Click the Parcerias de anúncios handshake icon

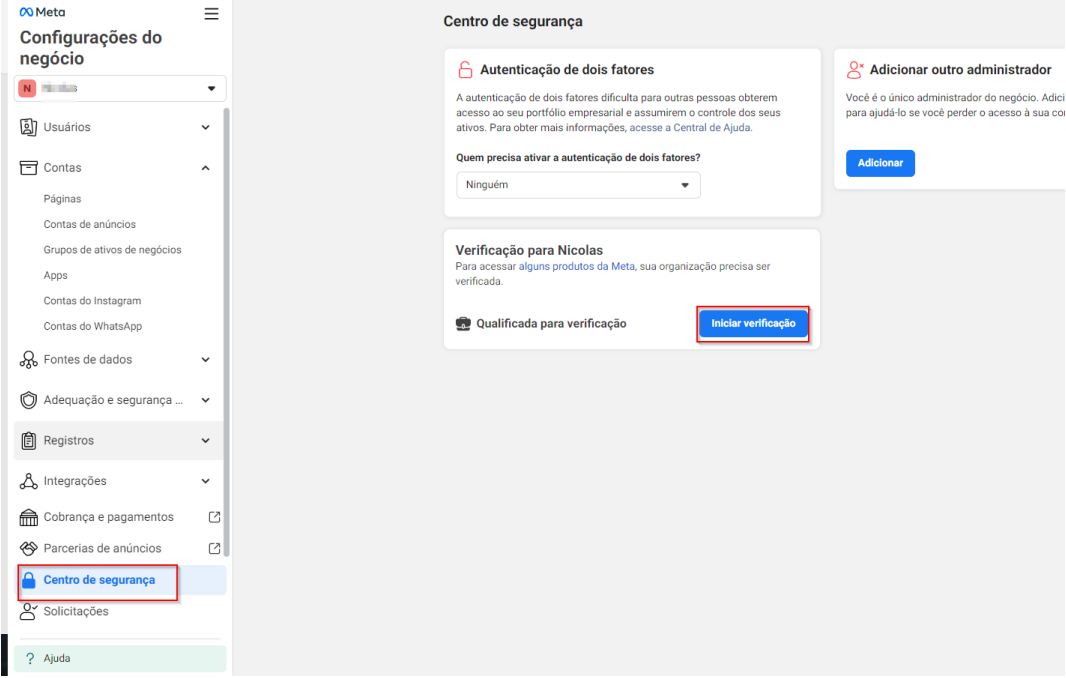point(29,548)
